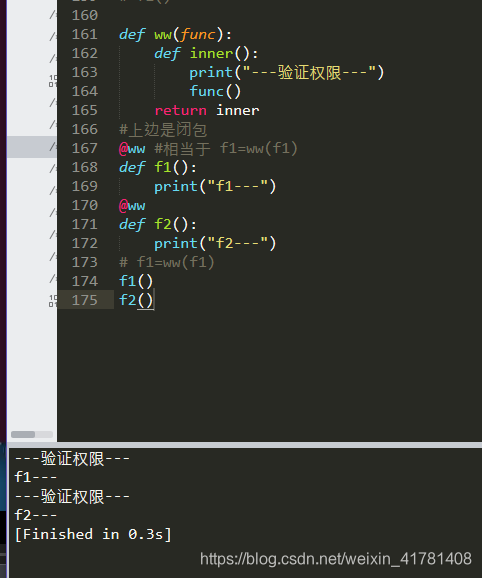The image size is (482, 578).
Task: Click line number 171 in the gutter
Action: pos(85,224)
